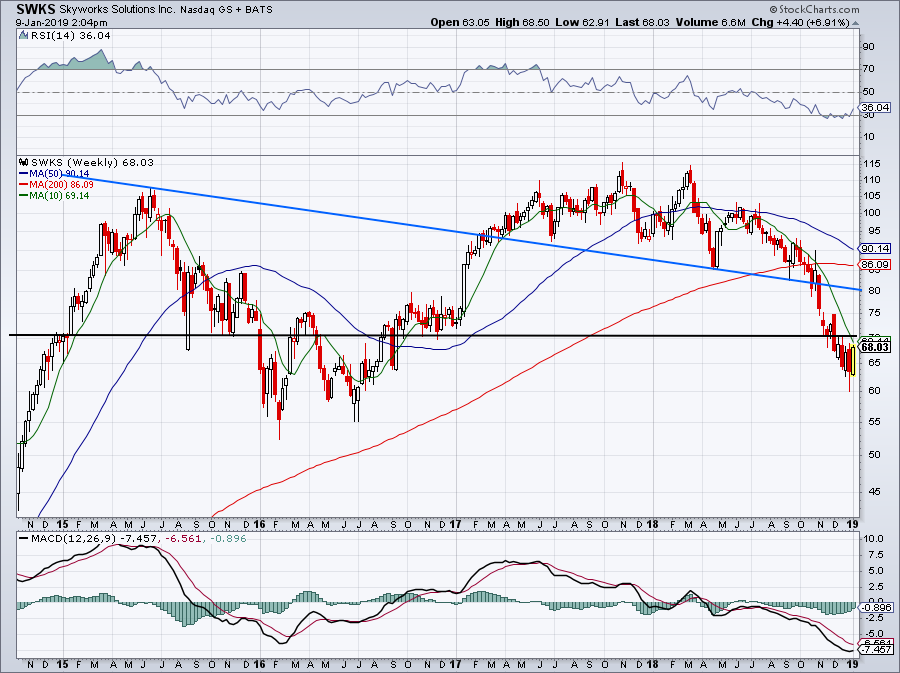
Task: Click the MA(200) 86.09 legend text
Action: point(62,185)
